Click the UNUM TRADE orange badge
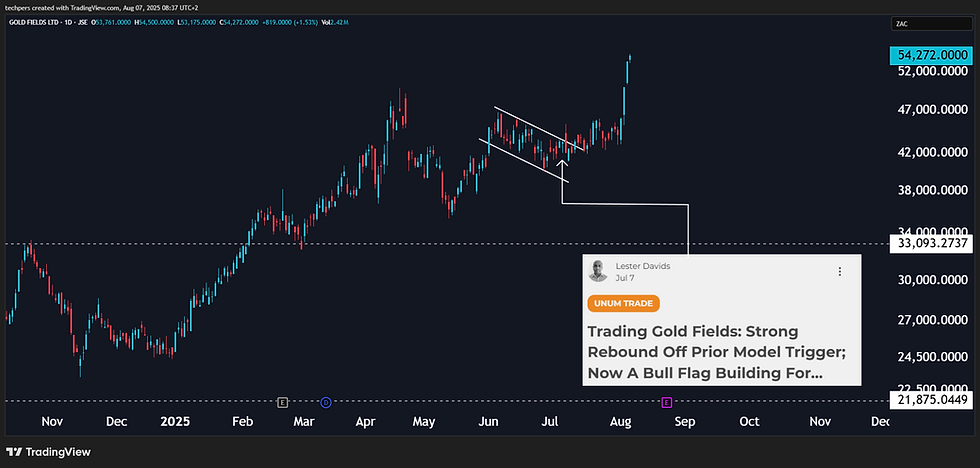Viewport: 980px width, 468px height. click(624, 304)
